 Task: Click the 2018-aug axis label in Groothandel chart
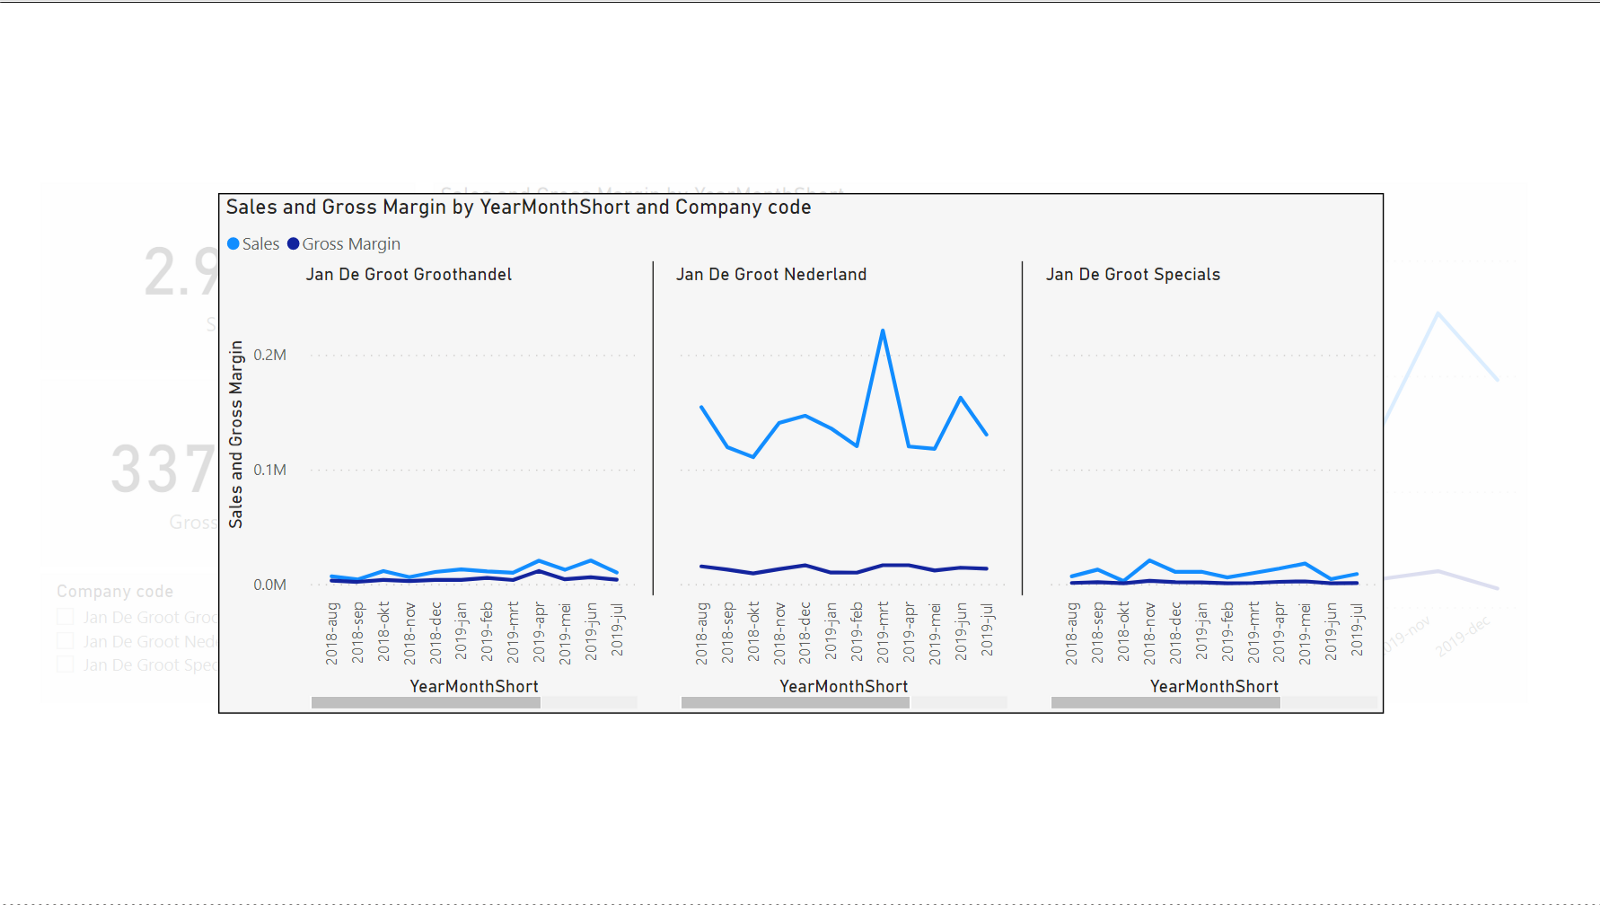[x=332, y=633]
